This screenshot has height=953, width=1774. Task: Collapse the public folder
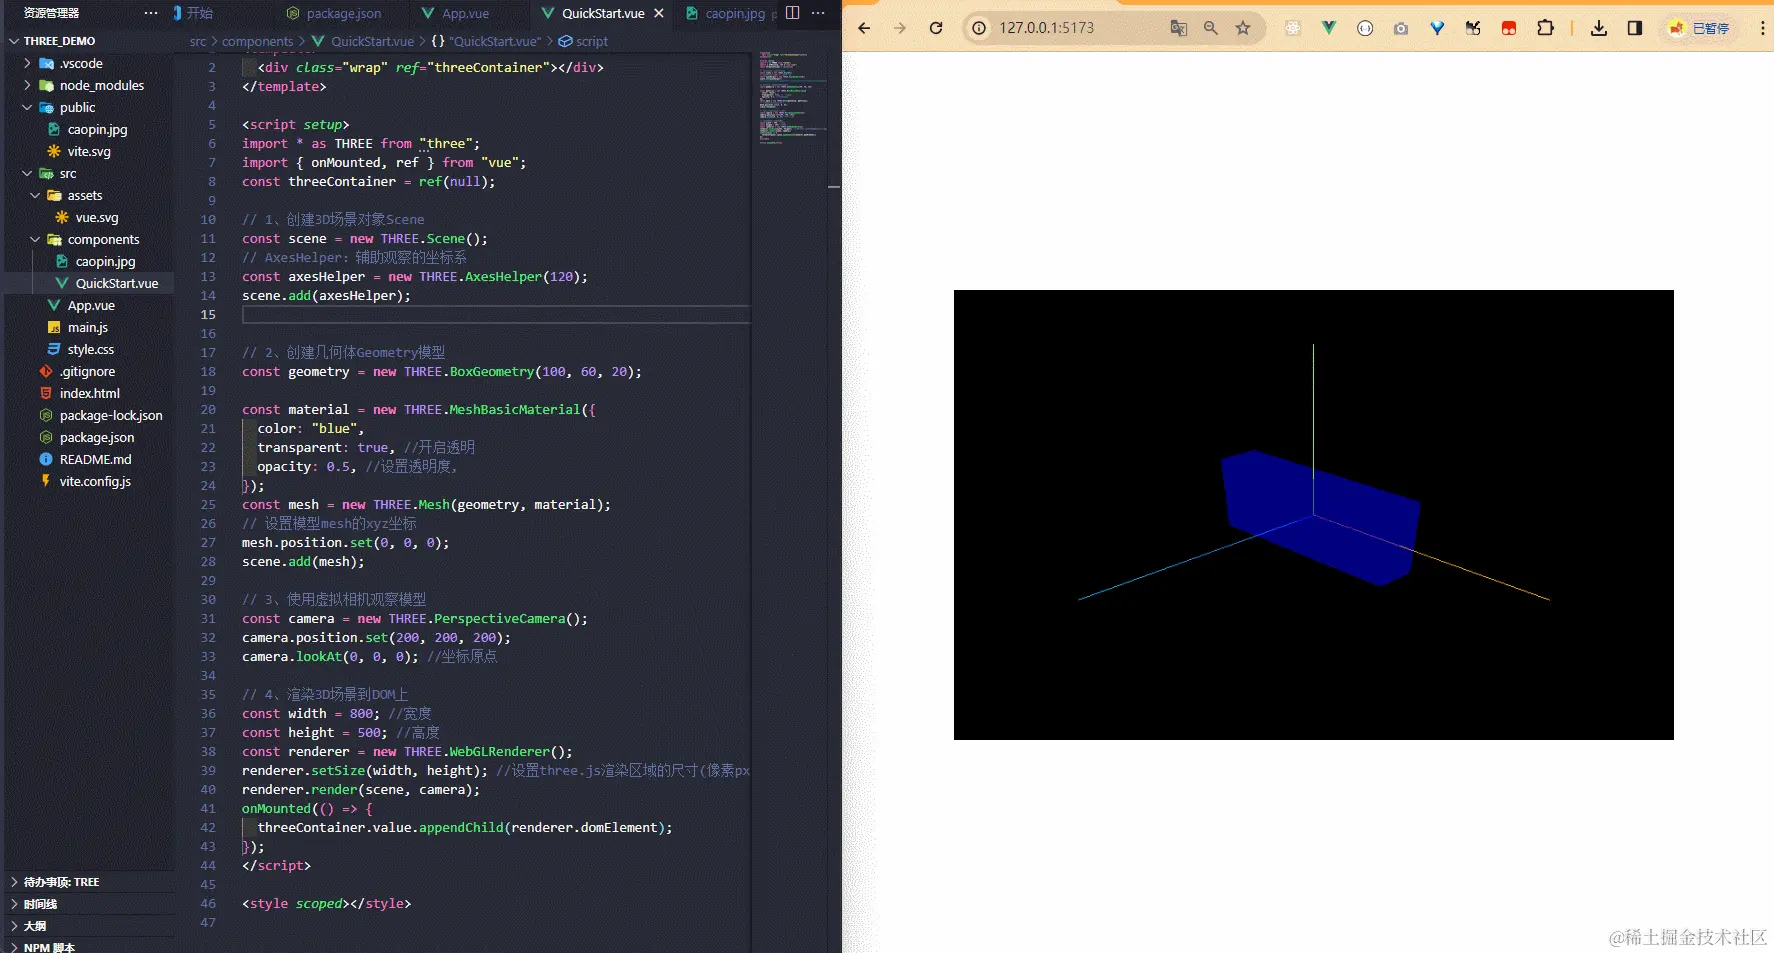(77, 107)
